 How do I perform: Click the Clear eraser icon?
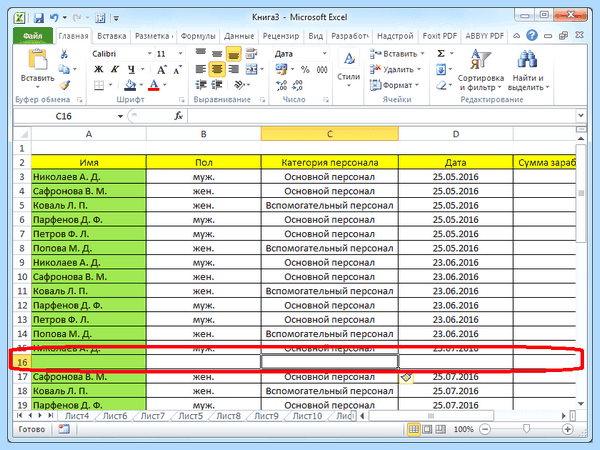click(x=441, y=85)
